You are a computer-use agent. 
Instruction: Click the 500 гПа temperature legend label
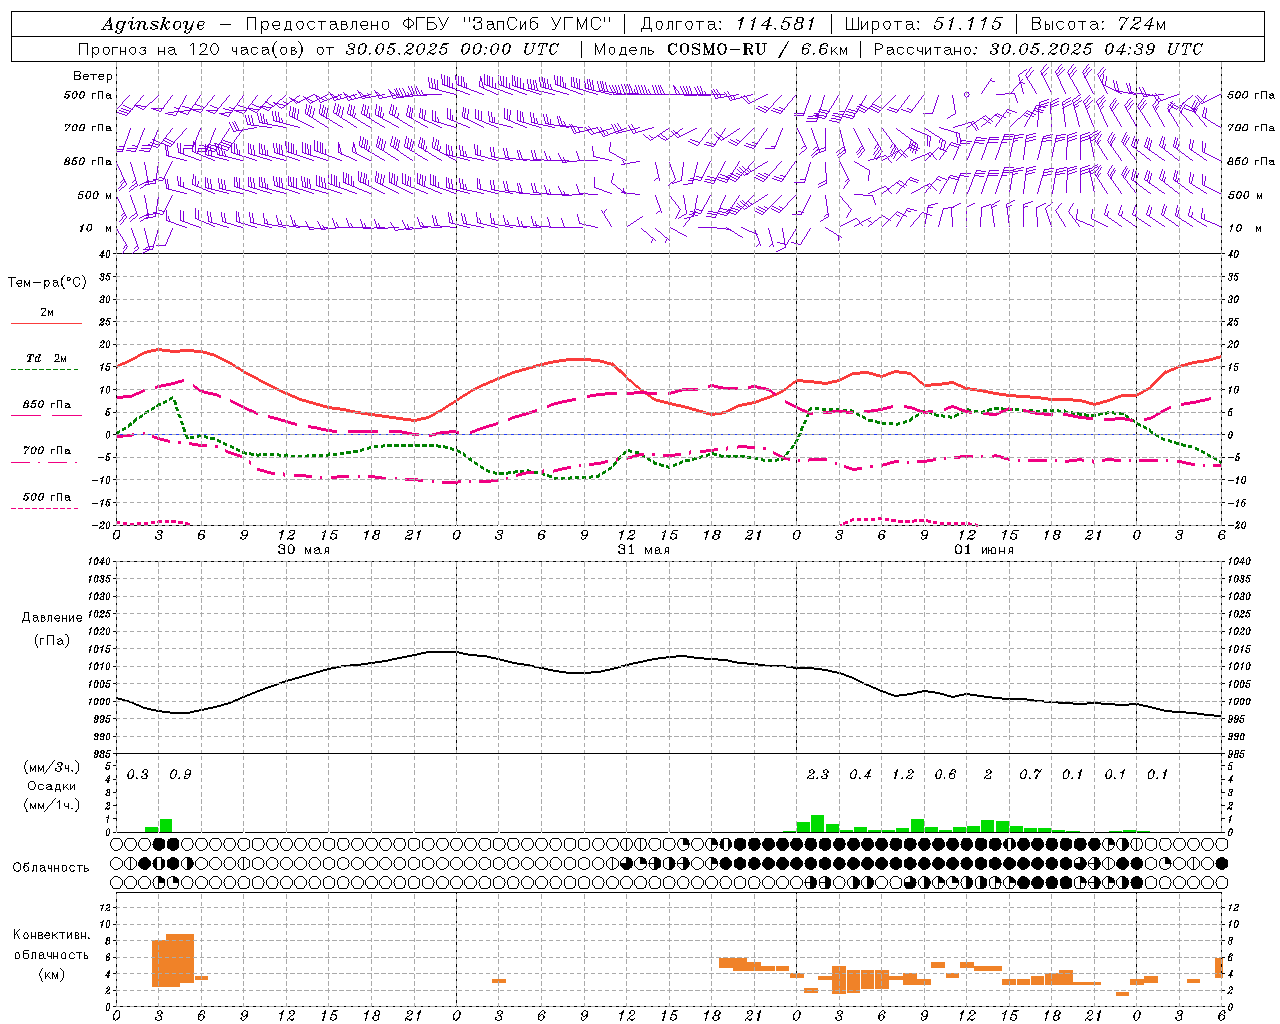click(x=46, y=497)
